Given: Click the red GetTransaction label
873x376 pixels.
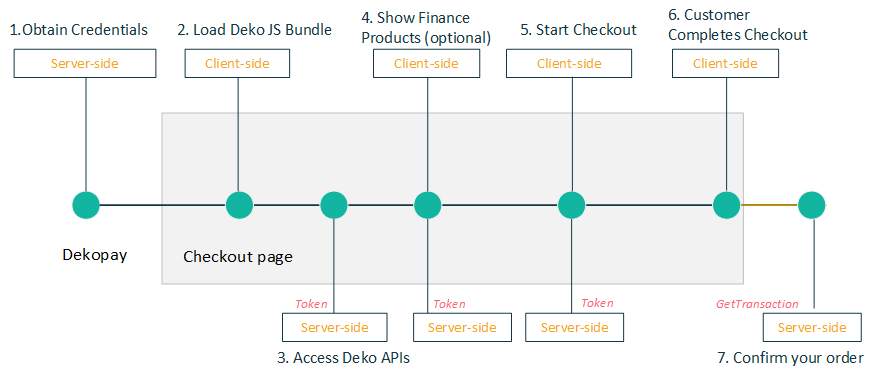Looking at the screenshot, I should pyautogui.click(x=757, y=304).
